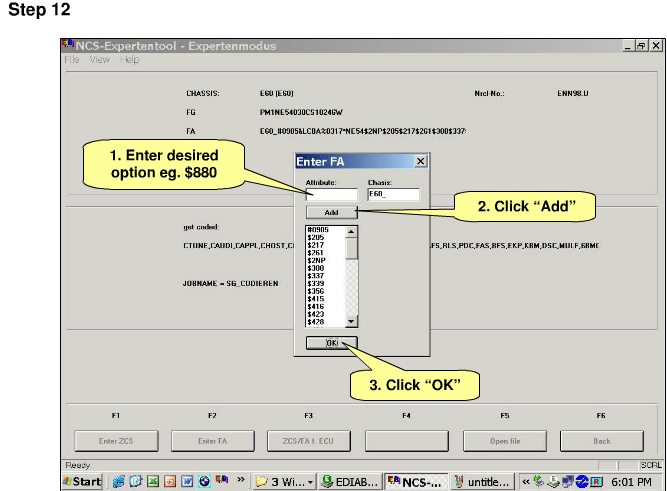Select $416 in the attribute list
The image size is (667, 491).
316,306
